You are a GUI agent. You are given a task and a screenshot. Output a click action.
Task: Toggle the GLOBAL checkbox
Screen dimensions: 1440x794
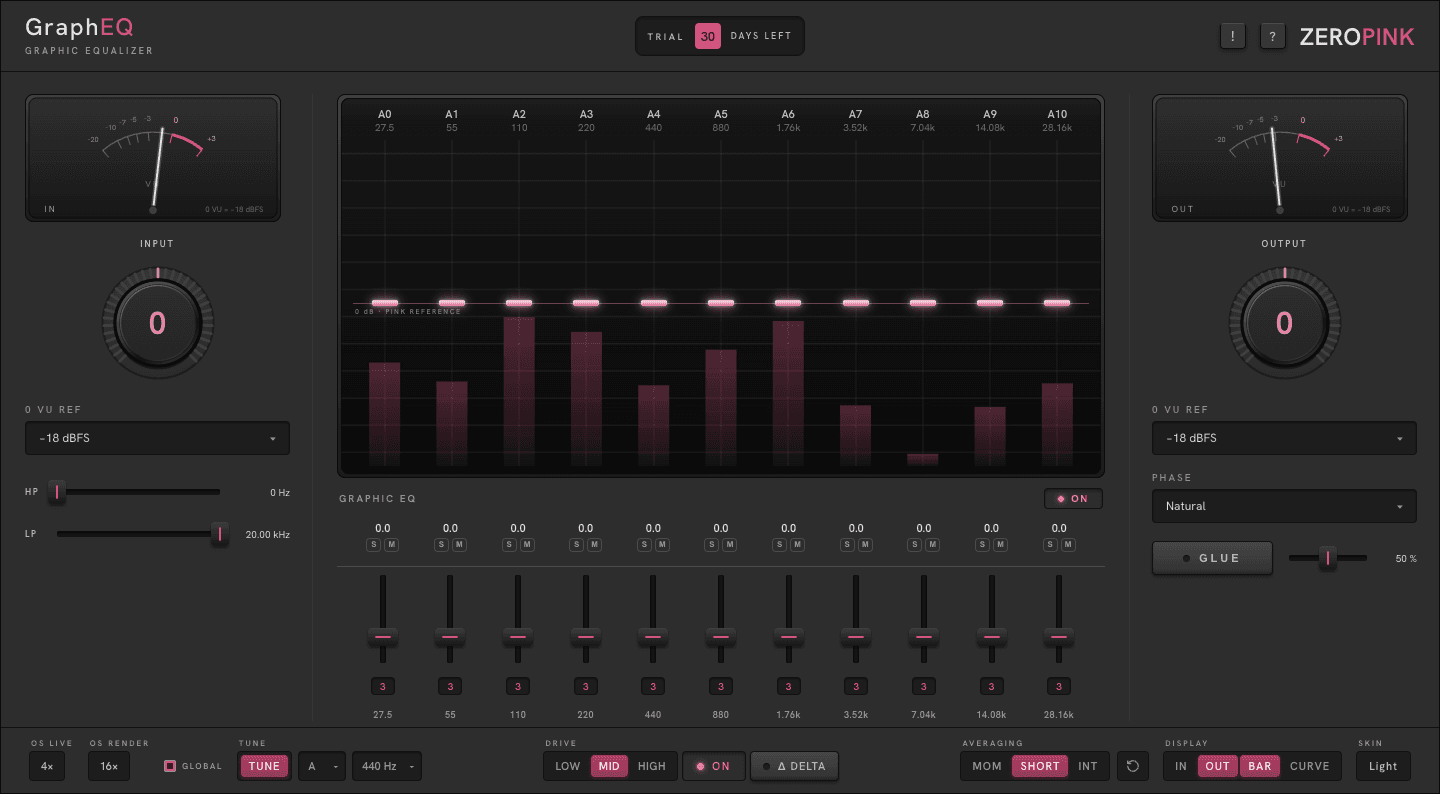[x=170, y=766]
